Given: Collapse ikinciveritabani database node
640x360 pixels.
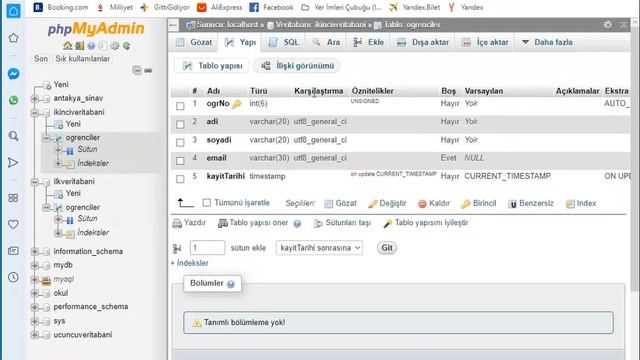Looking at the screenshot, I should (x=35, y=112).
